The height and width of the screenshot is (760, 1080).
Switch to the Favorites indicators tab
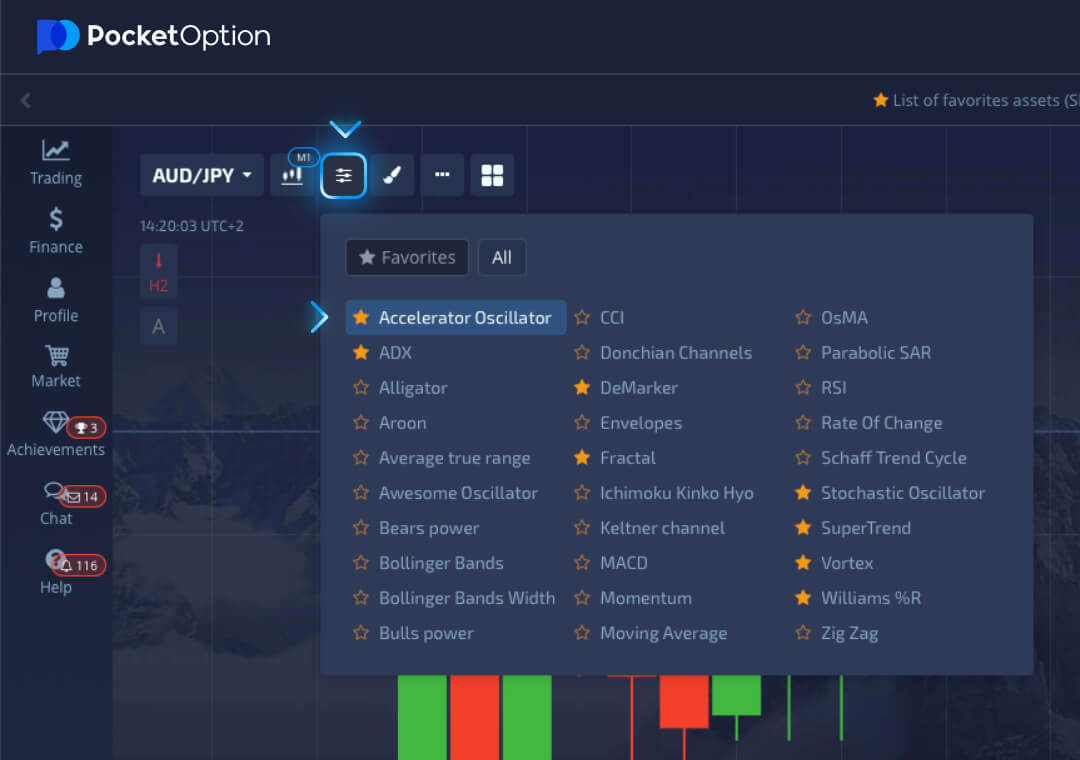[407, 257]
